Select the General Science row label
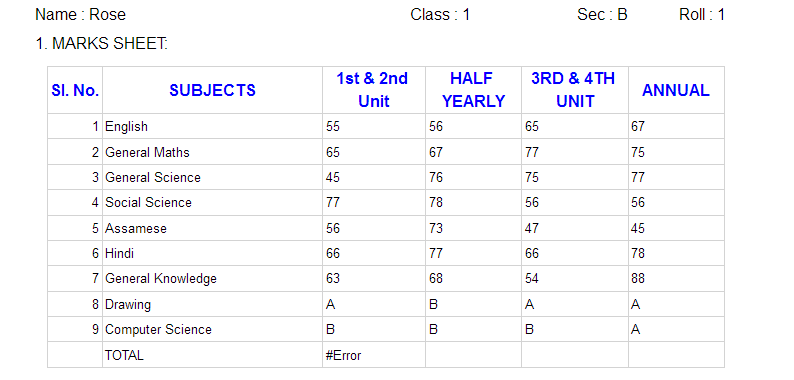The width and height of the screenshot is (794, 380). 212,177
